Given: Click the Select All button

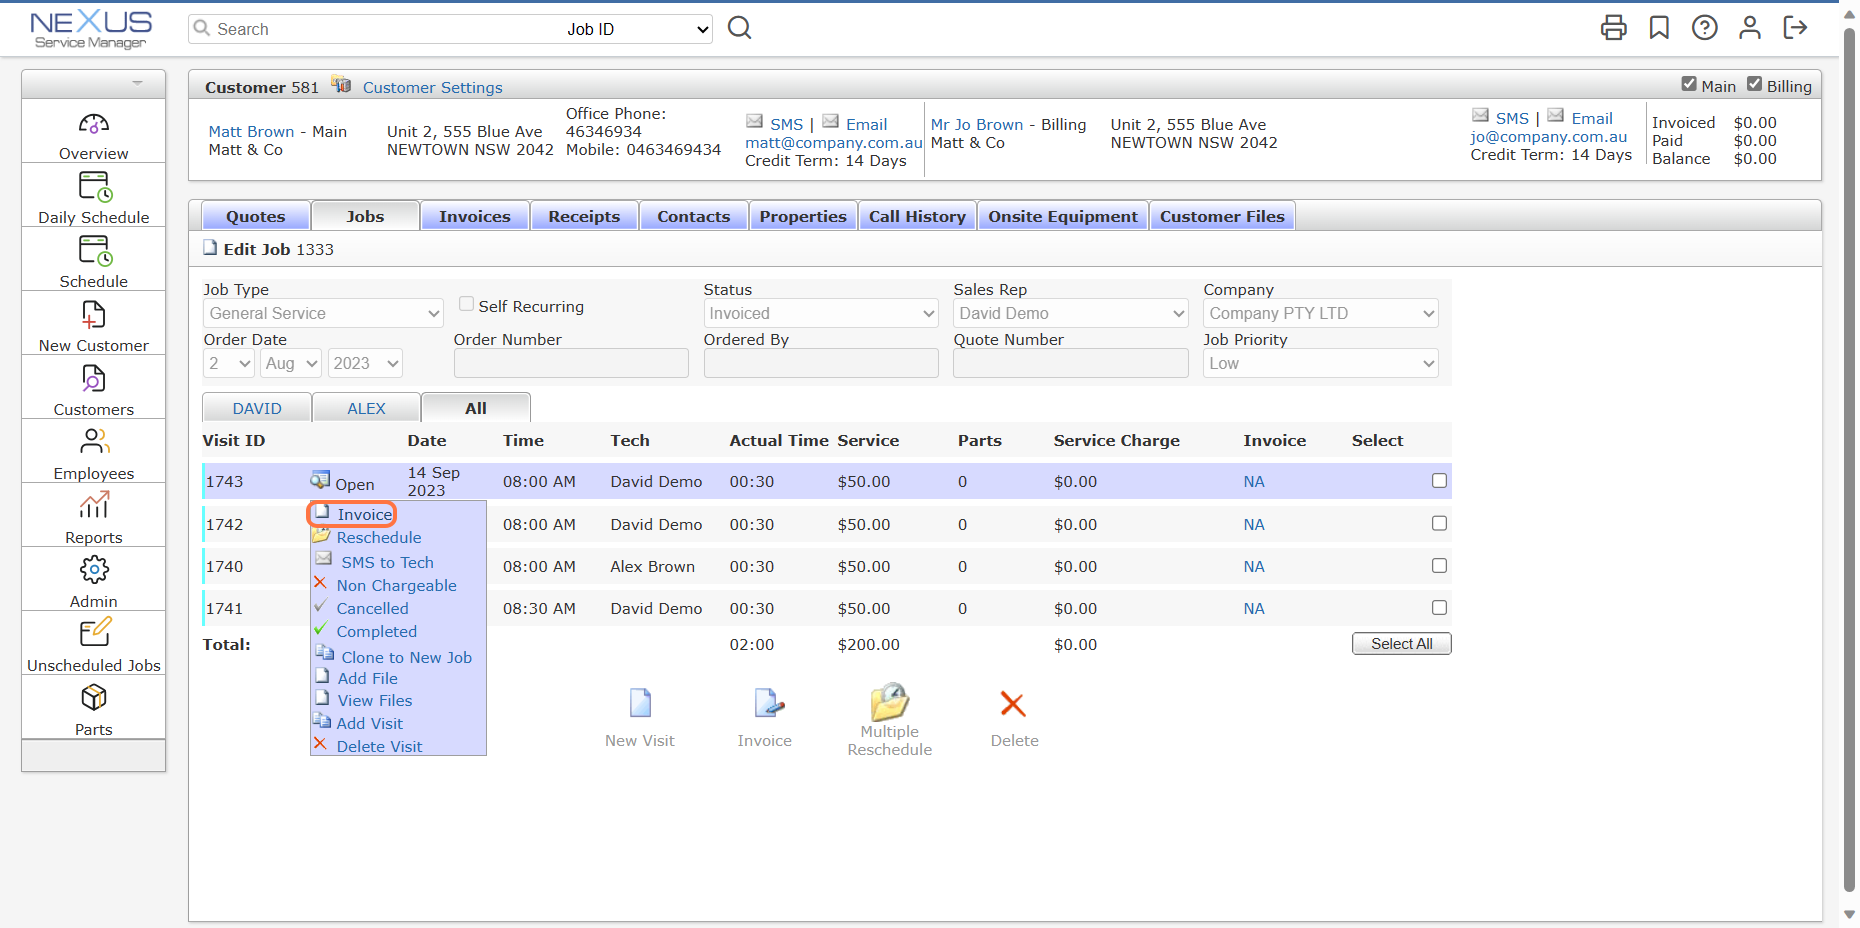Looking at the screenshot, I should click(x=1400, y=643).
